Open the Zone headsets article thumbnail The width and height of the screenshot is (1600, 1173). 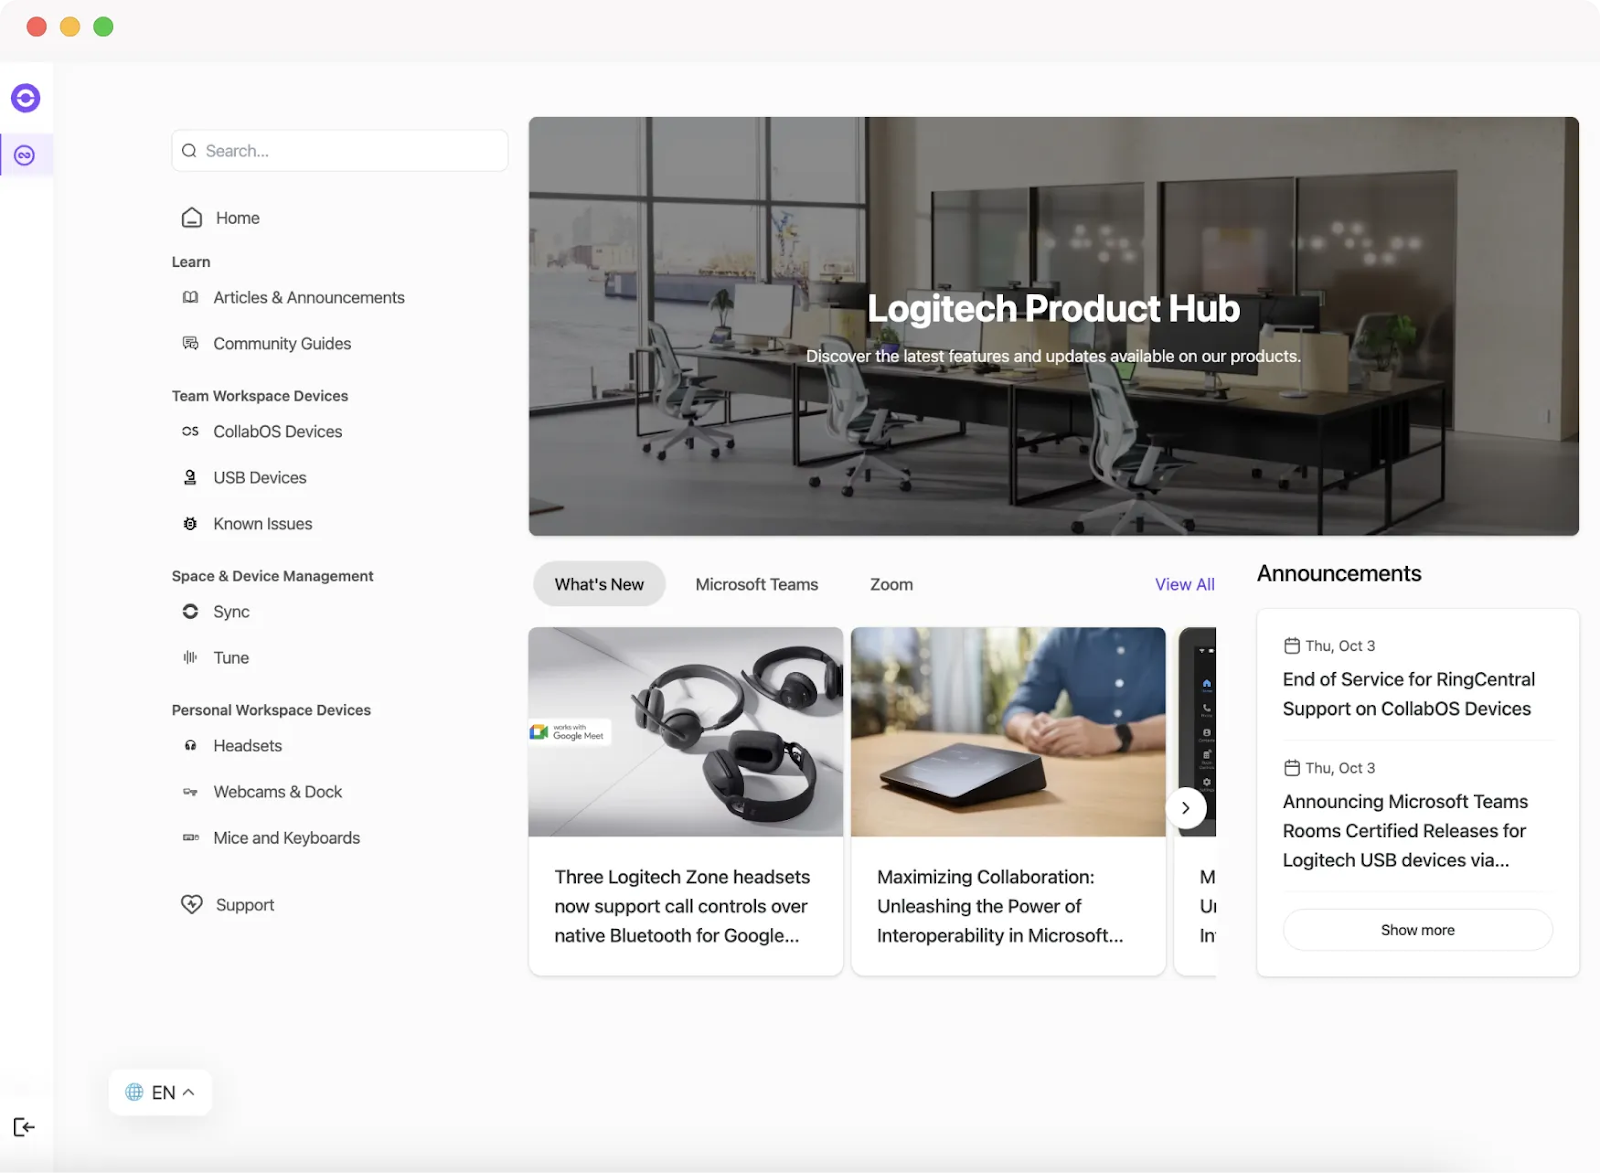686,732
